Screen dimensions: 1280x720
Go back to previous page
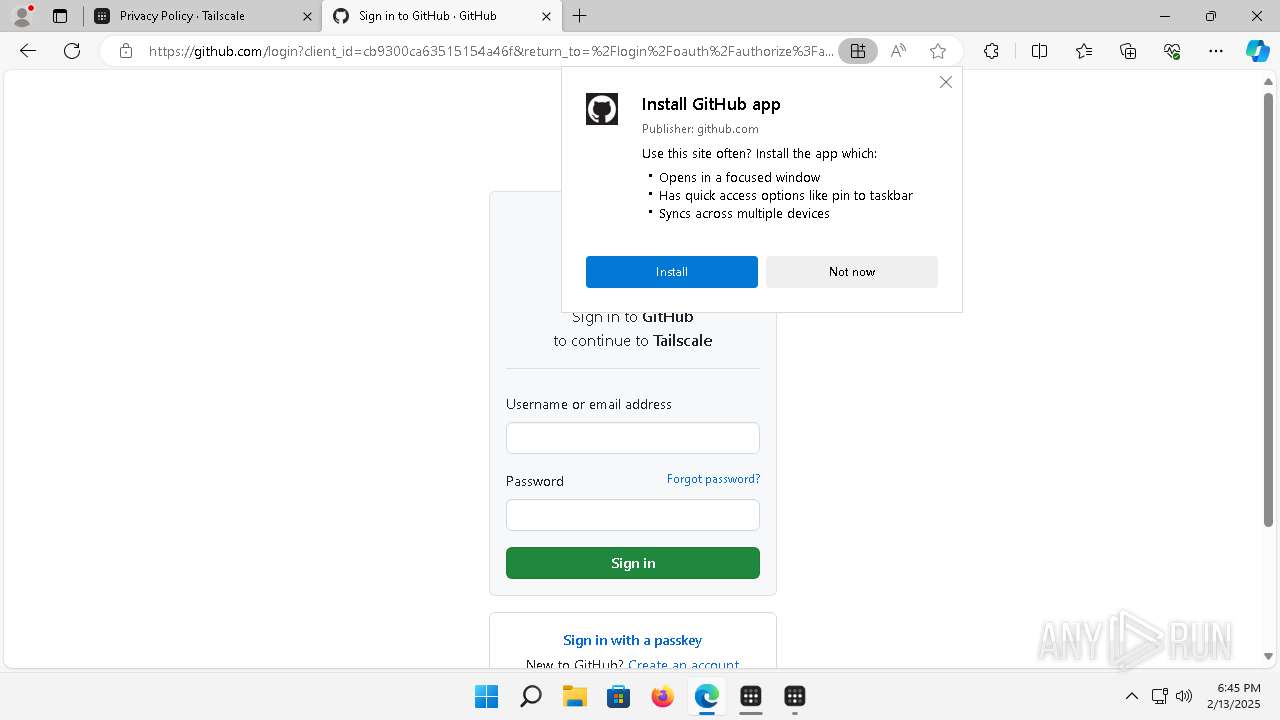(x=28, y=51)
